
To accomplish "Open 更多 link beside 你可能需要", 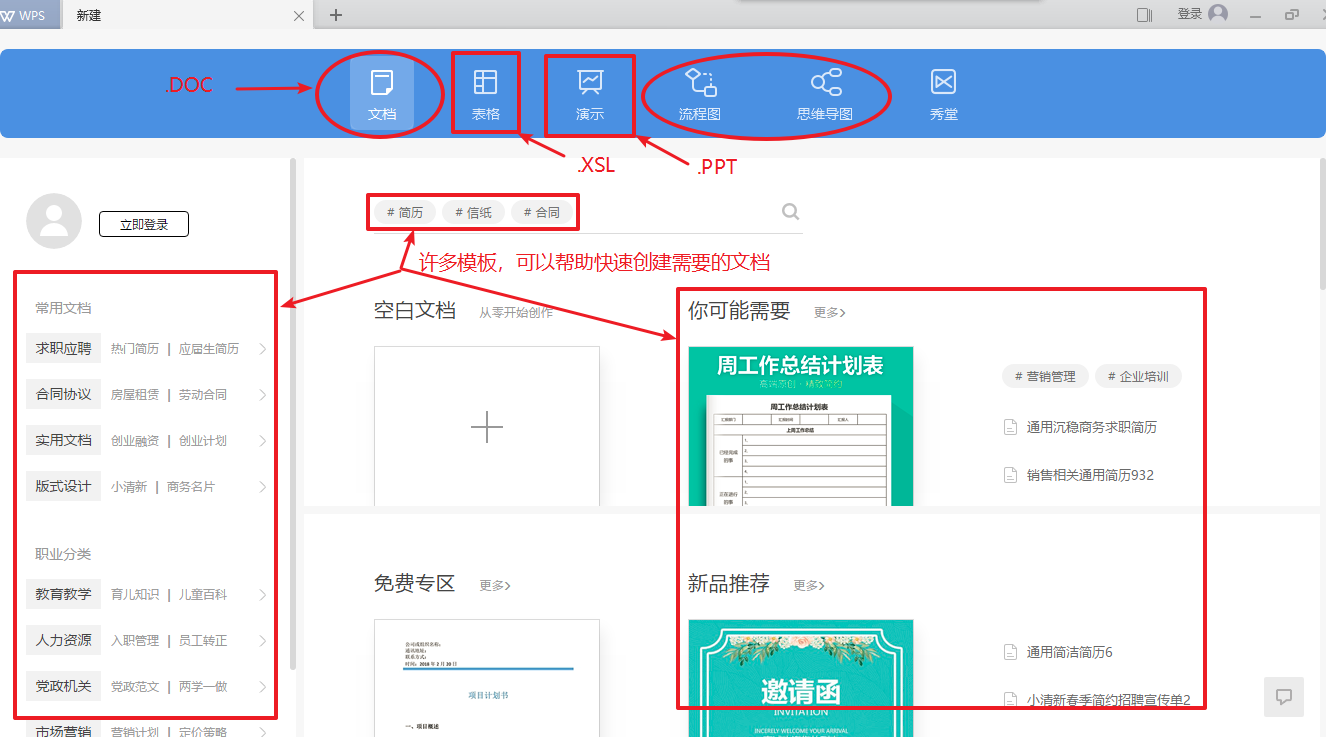I will (829, 313).
